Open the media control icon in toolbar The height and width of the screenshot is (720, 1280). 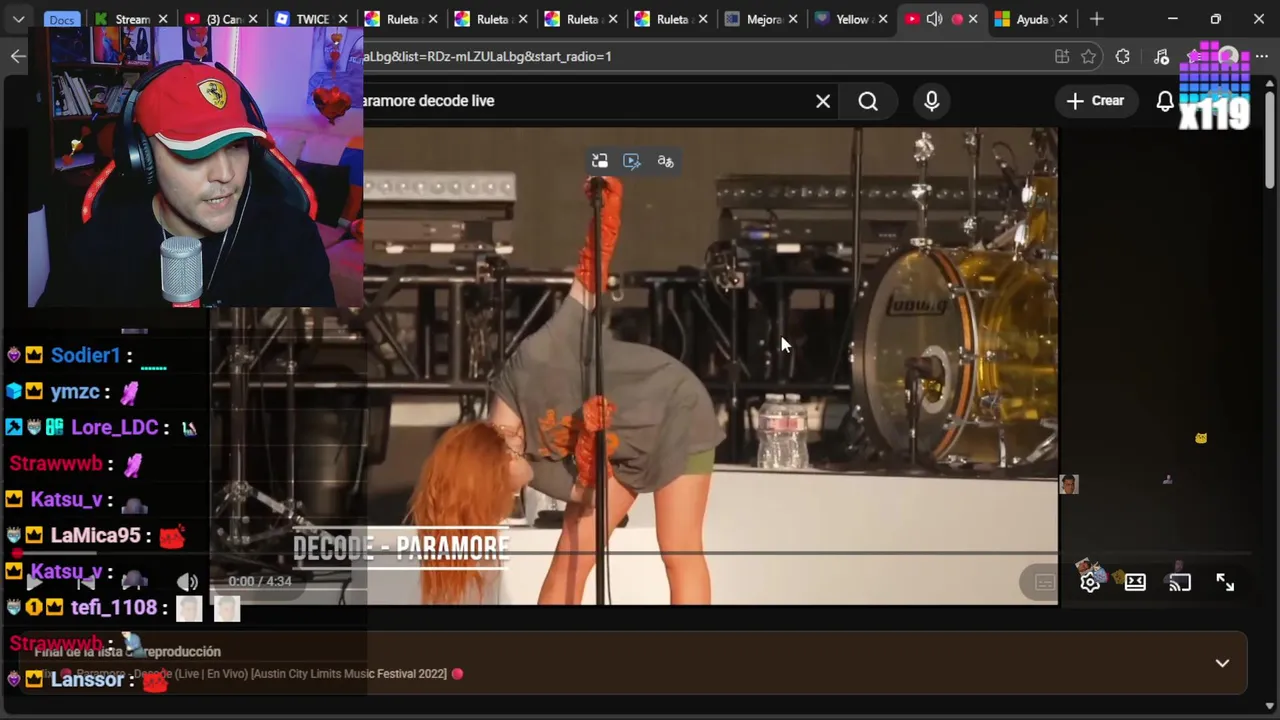[x=1161, y=56]
